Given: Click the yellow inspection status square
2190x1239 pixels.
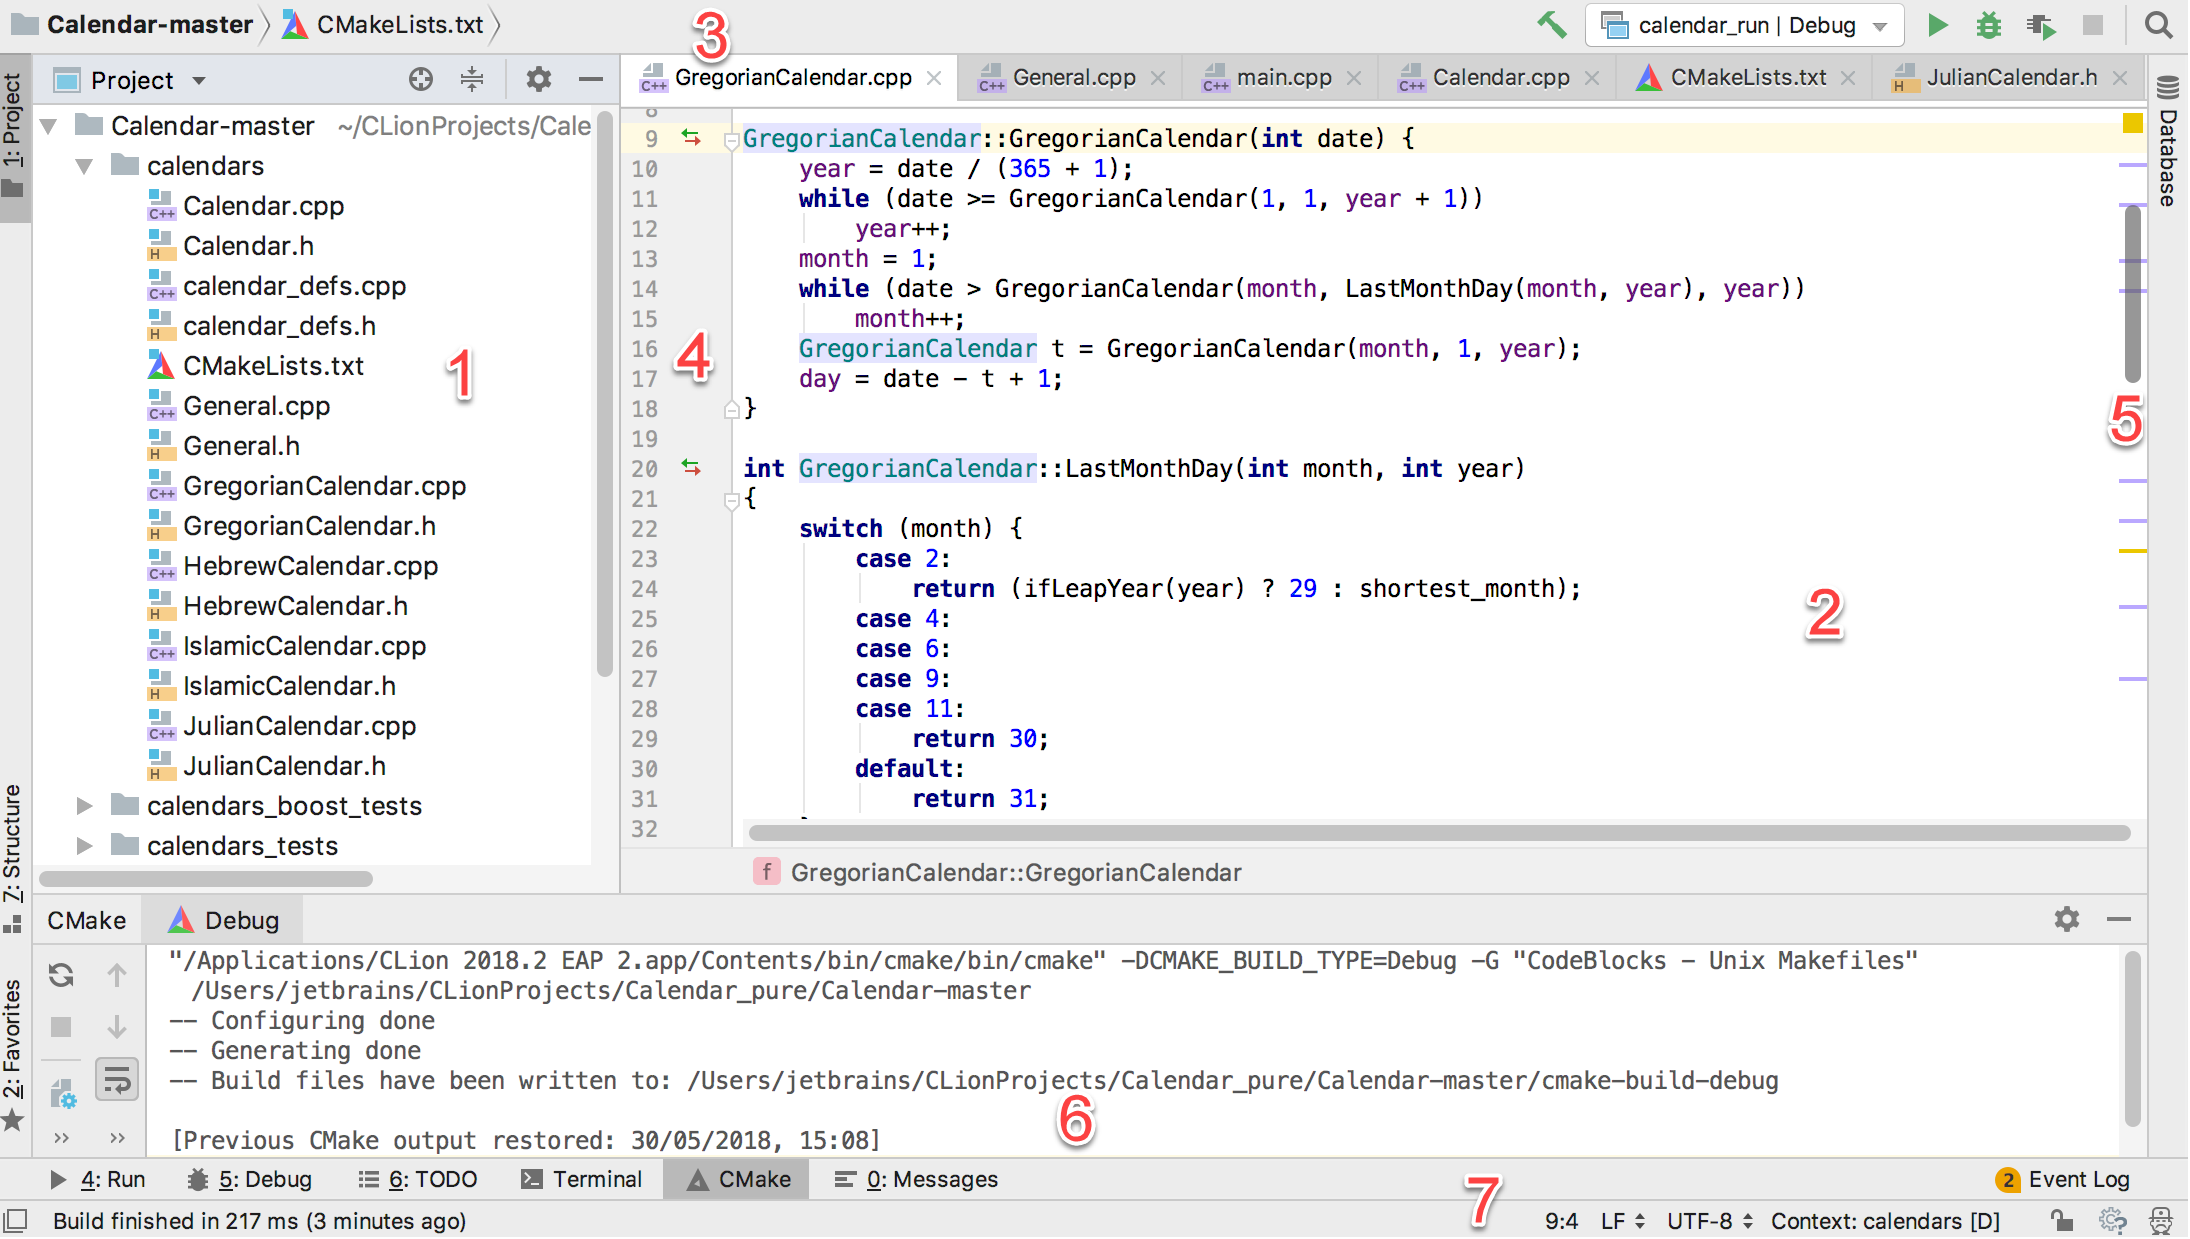Looking at the screenshot, I should click(x=2132, y=123).
